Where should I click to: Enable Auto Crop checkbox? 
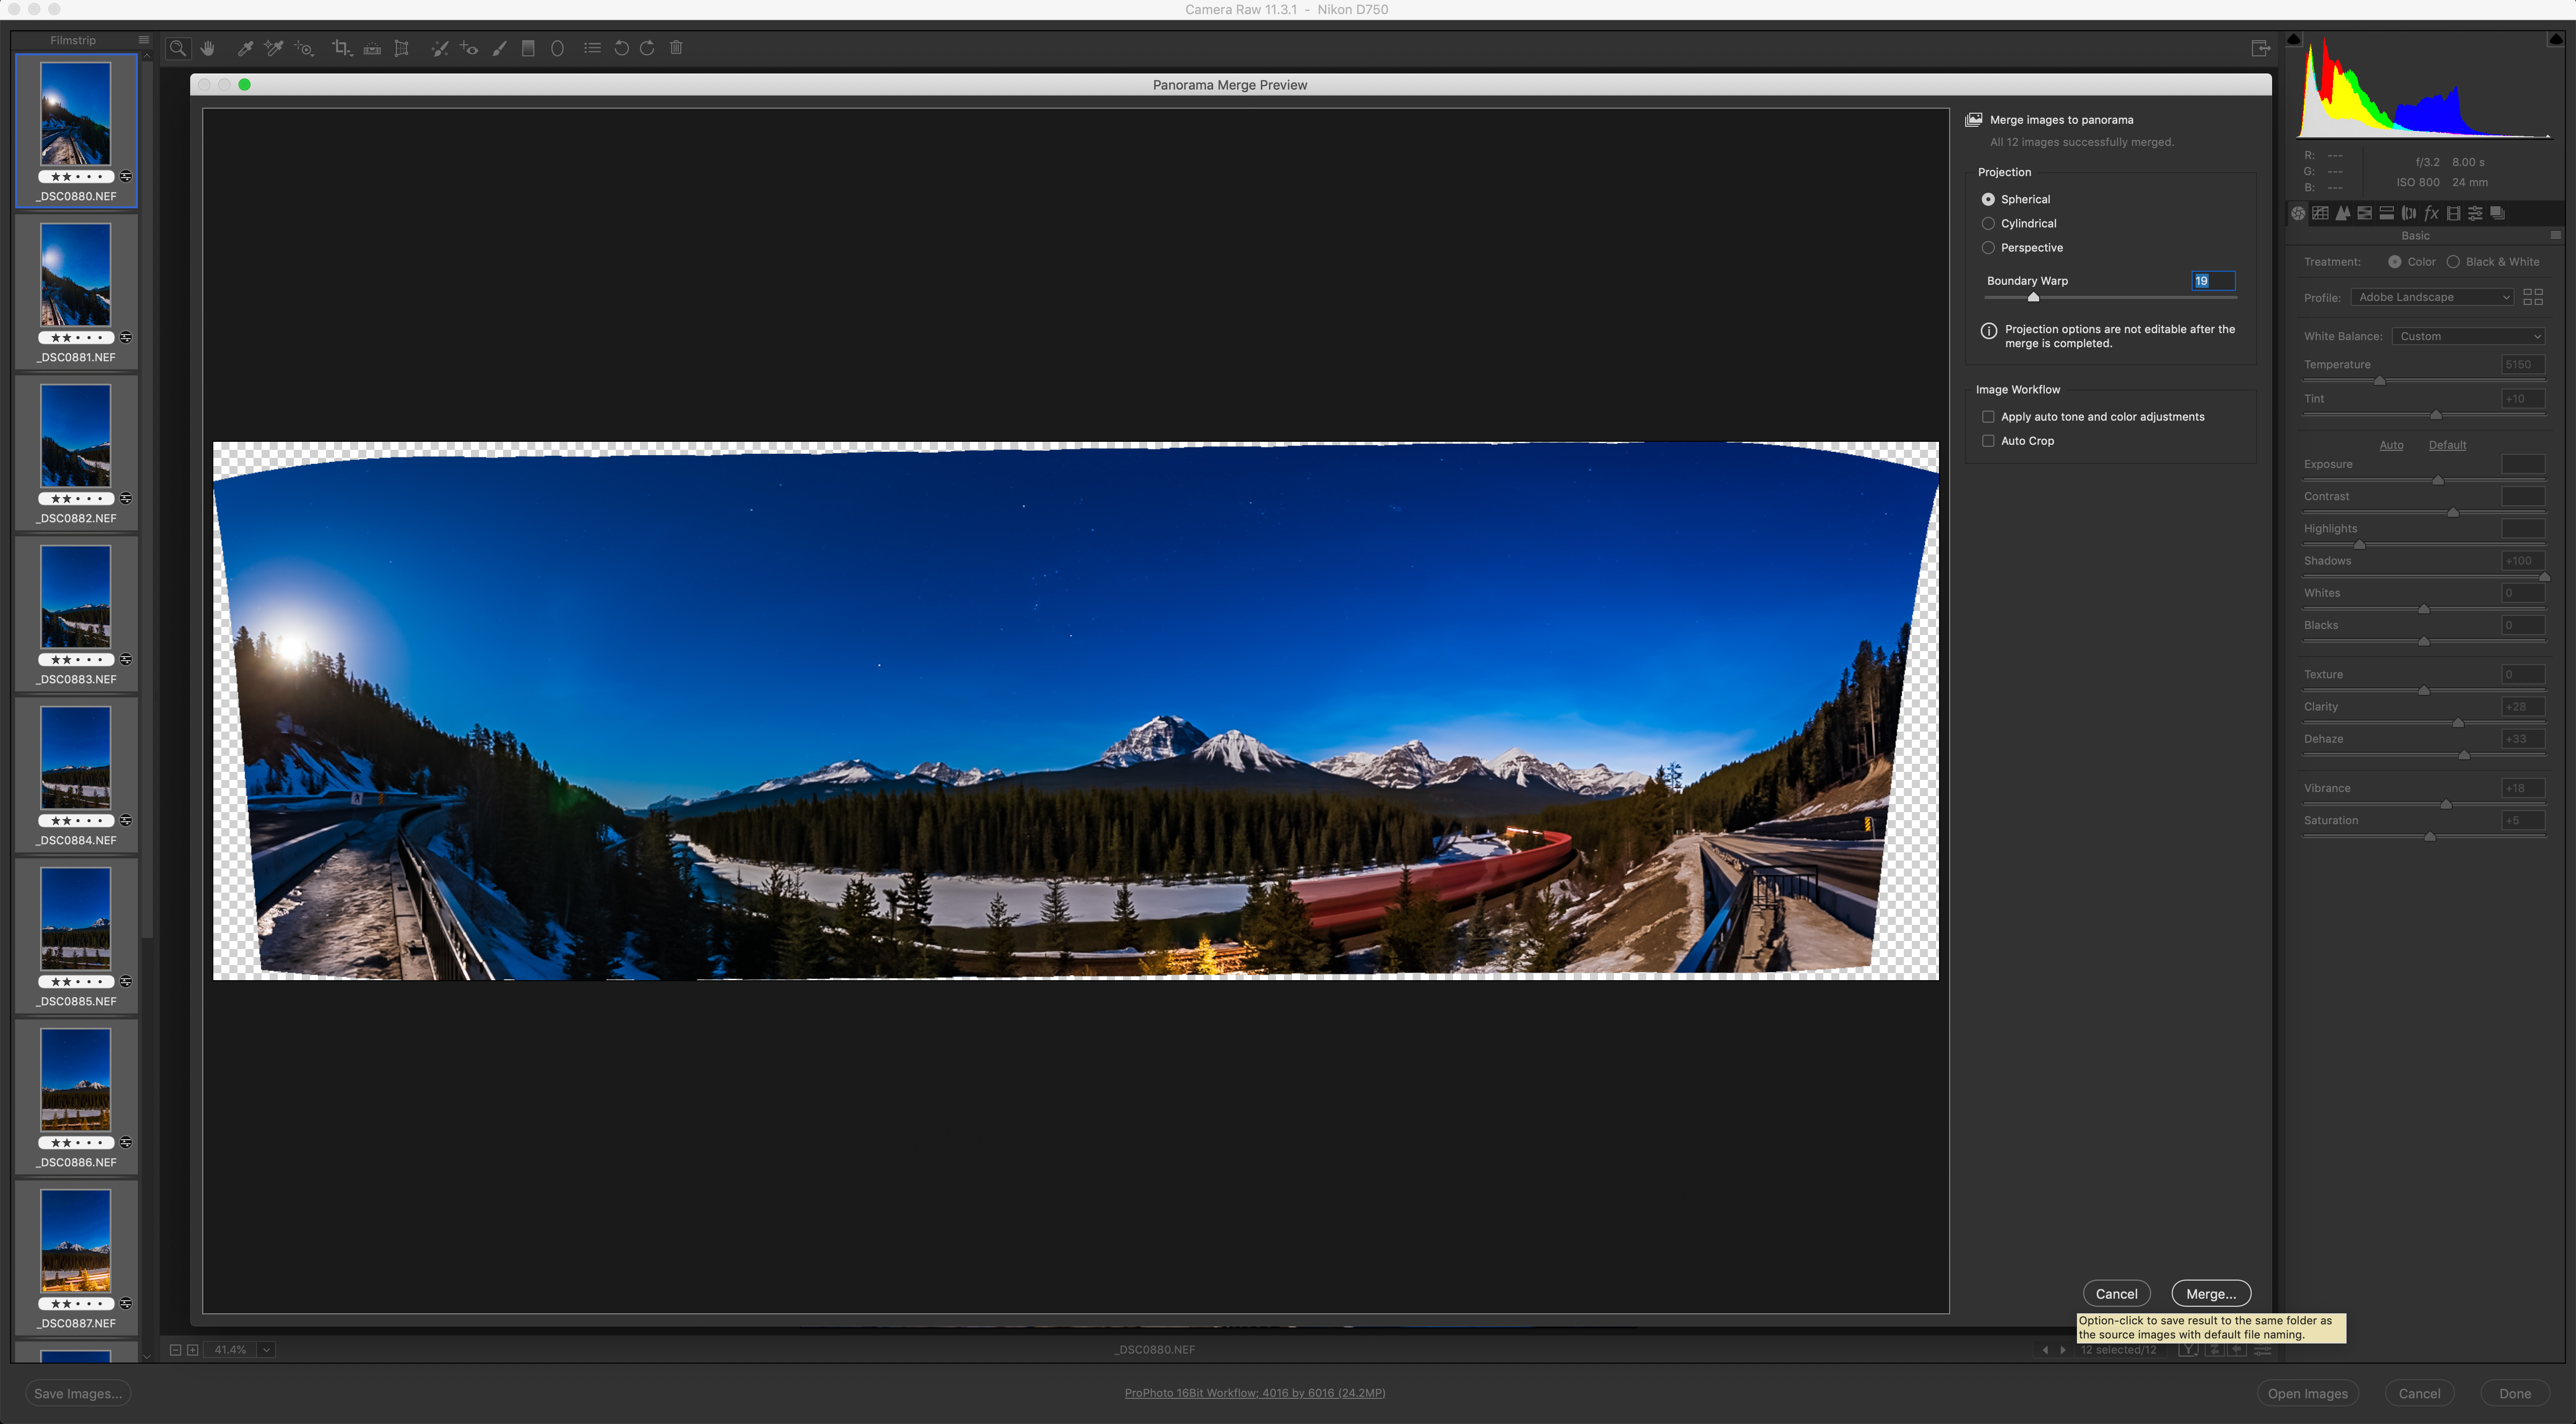tap(1988, 441)
